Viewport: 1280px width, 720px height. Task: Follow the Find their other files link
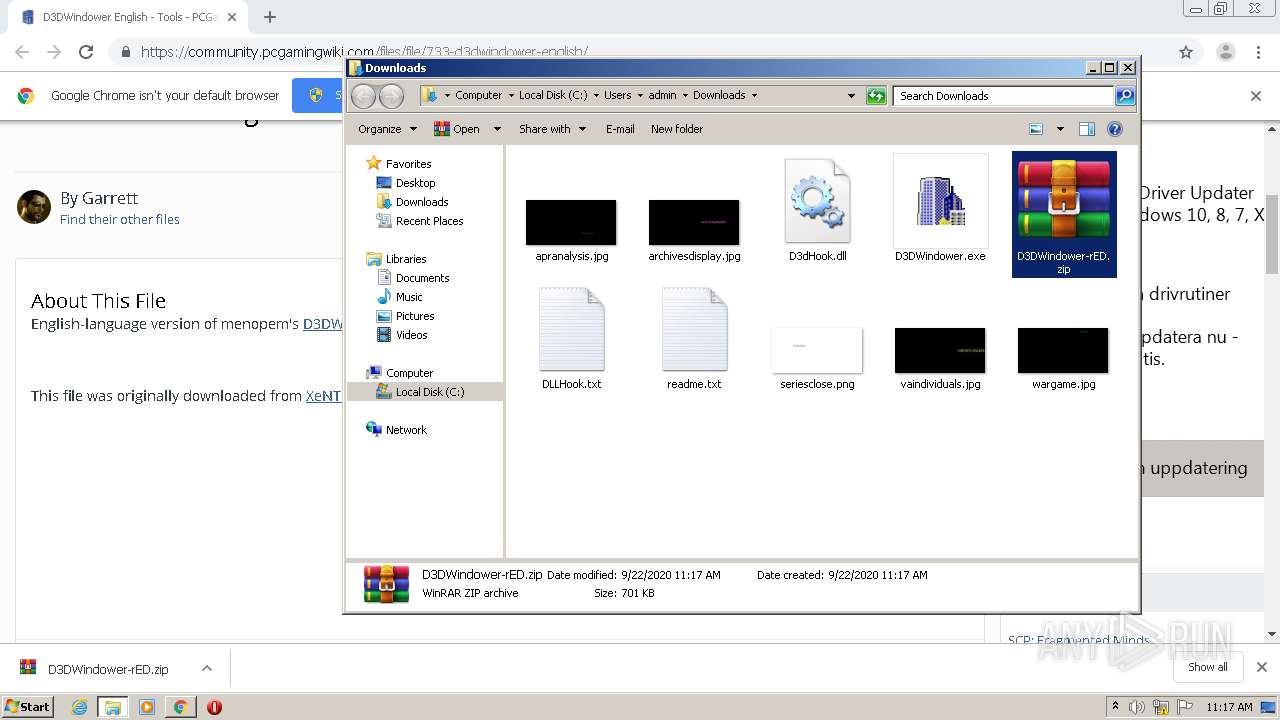pyautogui.click(x=120, y=219)
